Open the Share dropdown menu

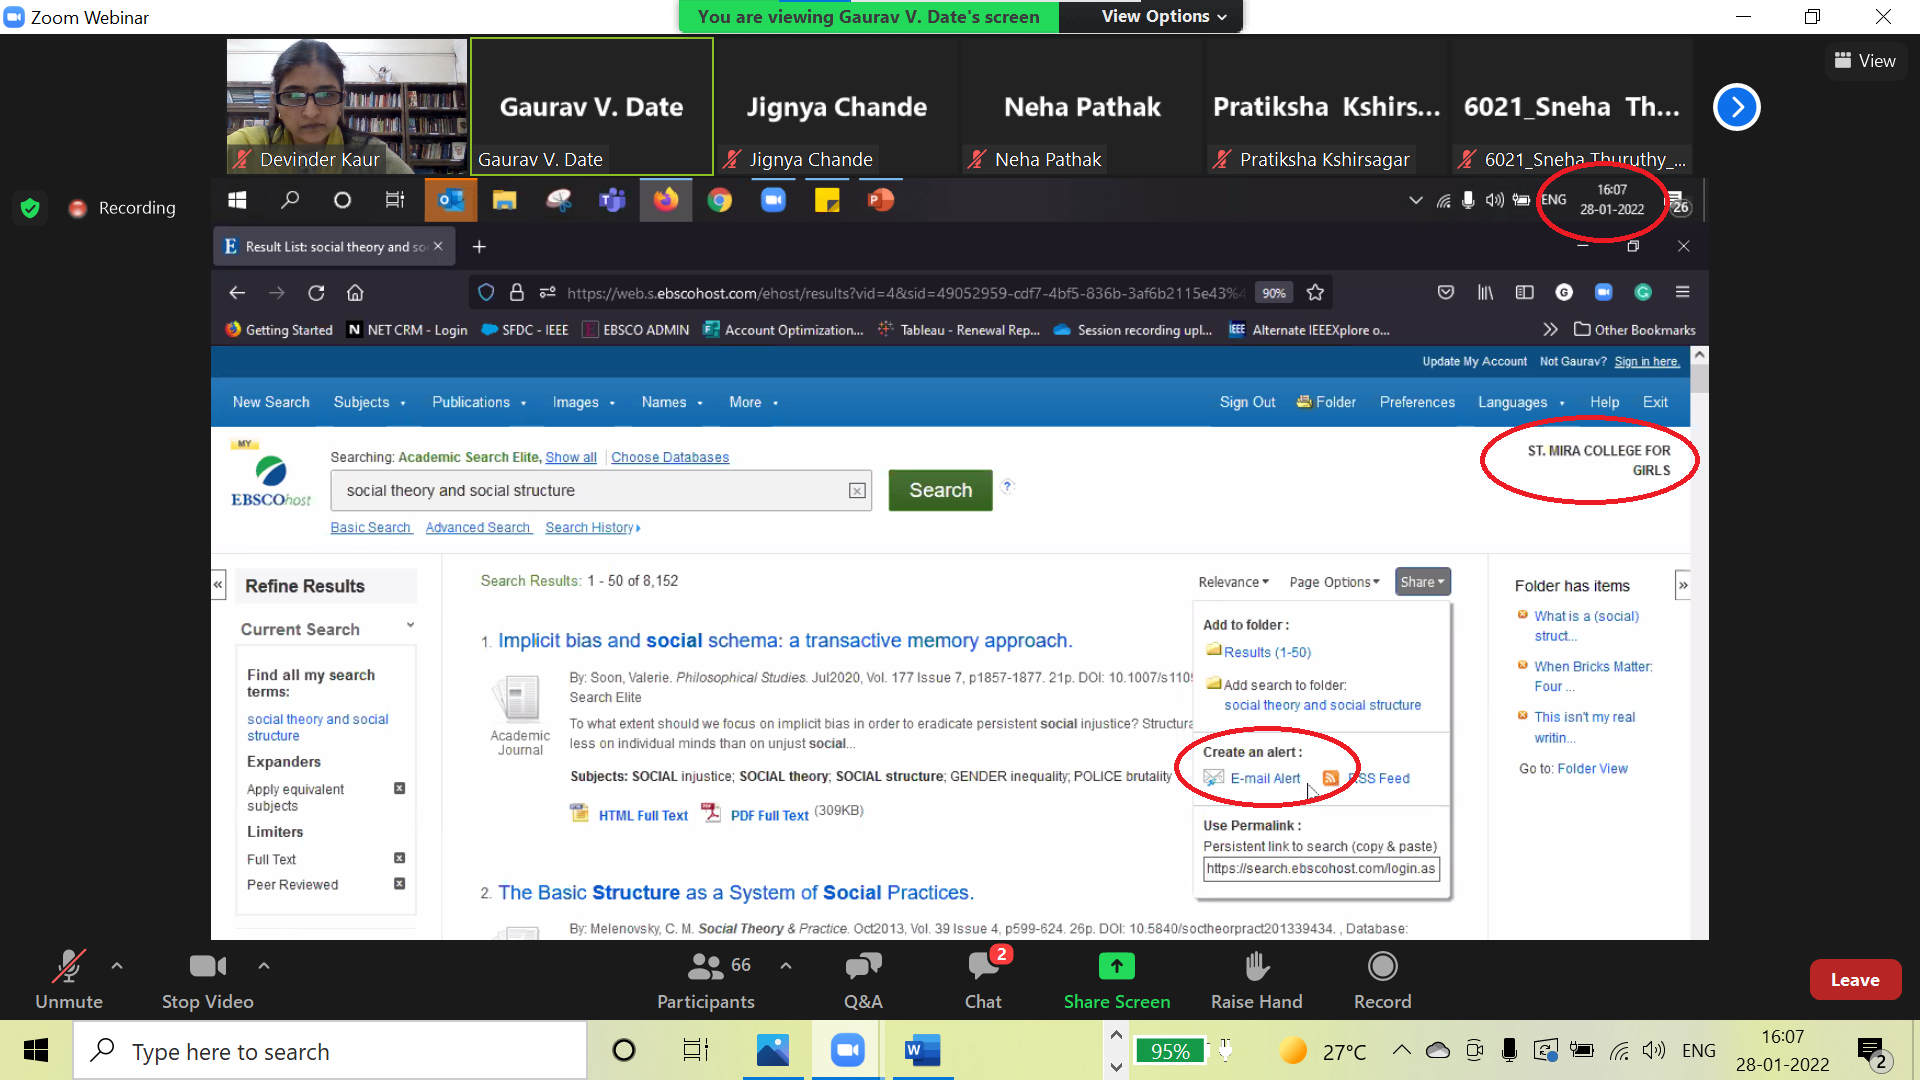pyautogui.click(x=1422, y=581)
